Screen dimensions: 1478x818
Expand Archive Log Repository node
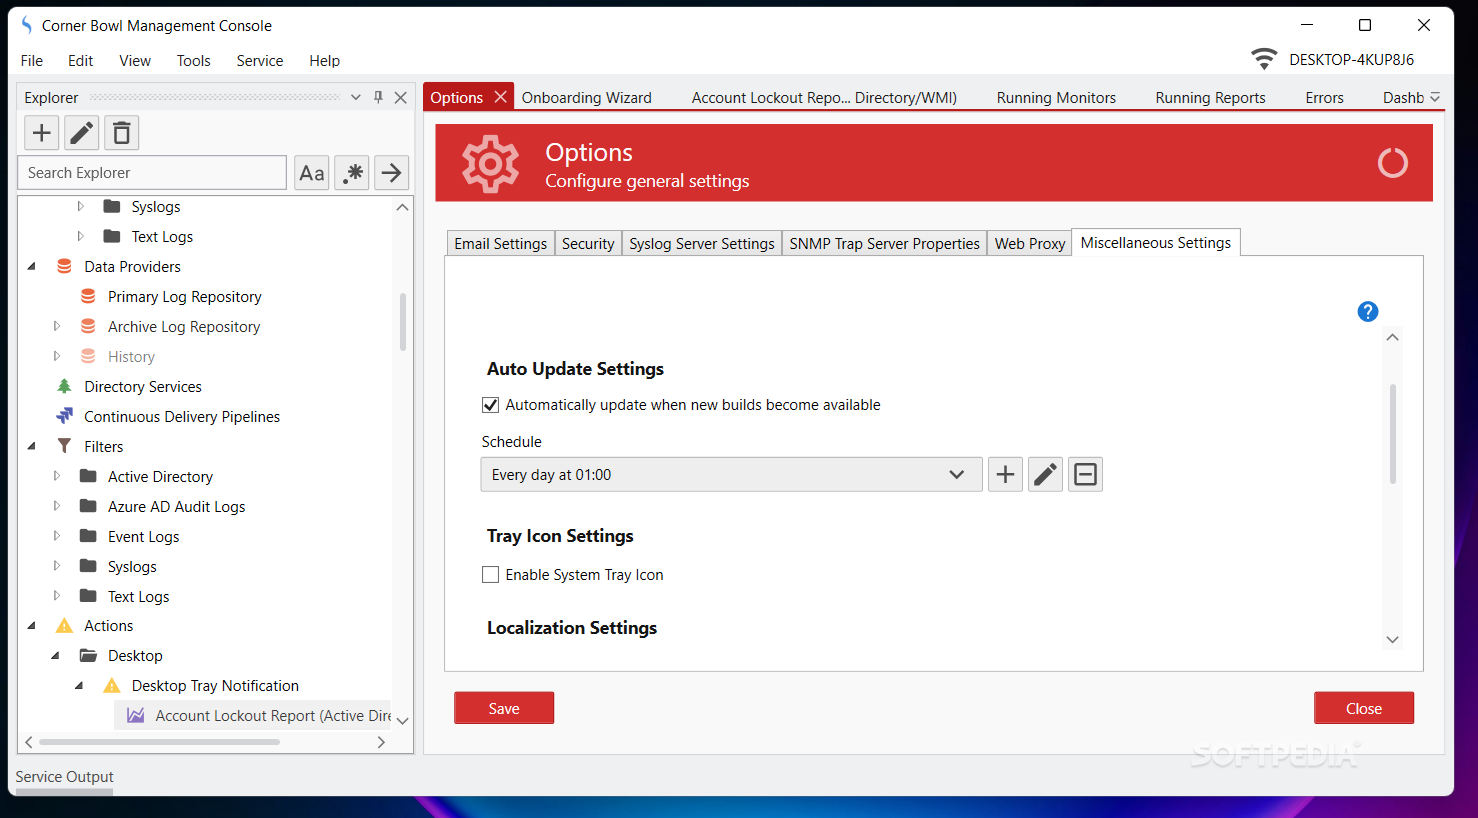point(57,326)
